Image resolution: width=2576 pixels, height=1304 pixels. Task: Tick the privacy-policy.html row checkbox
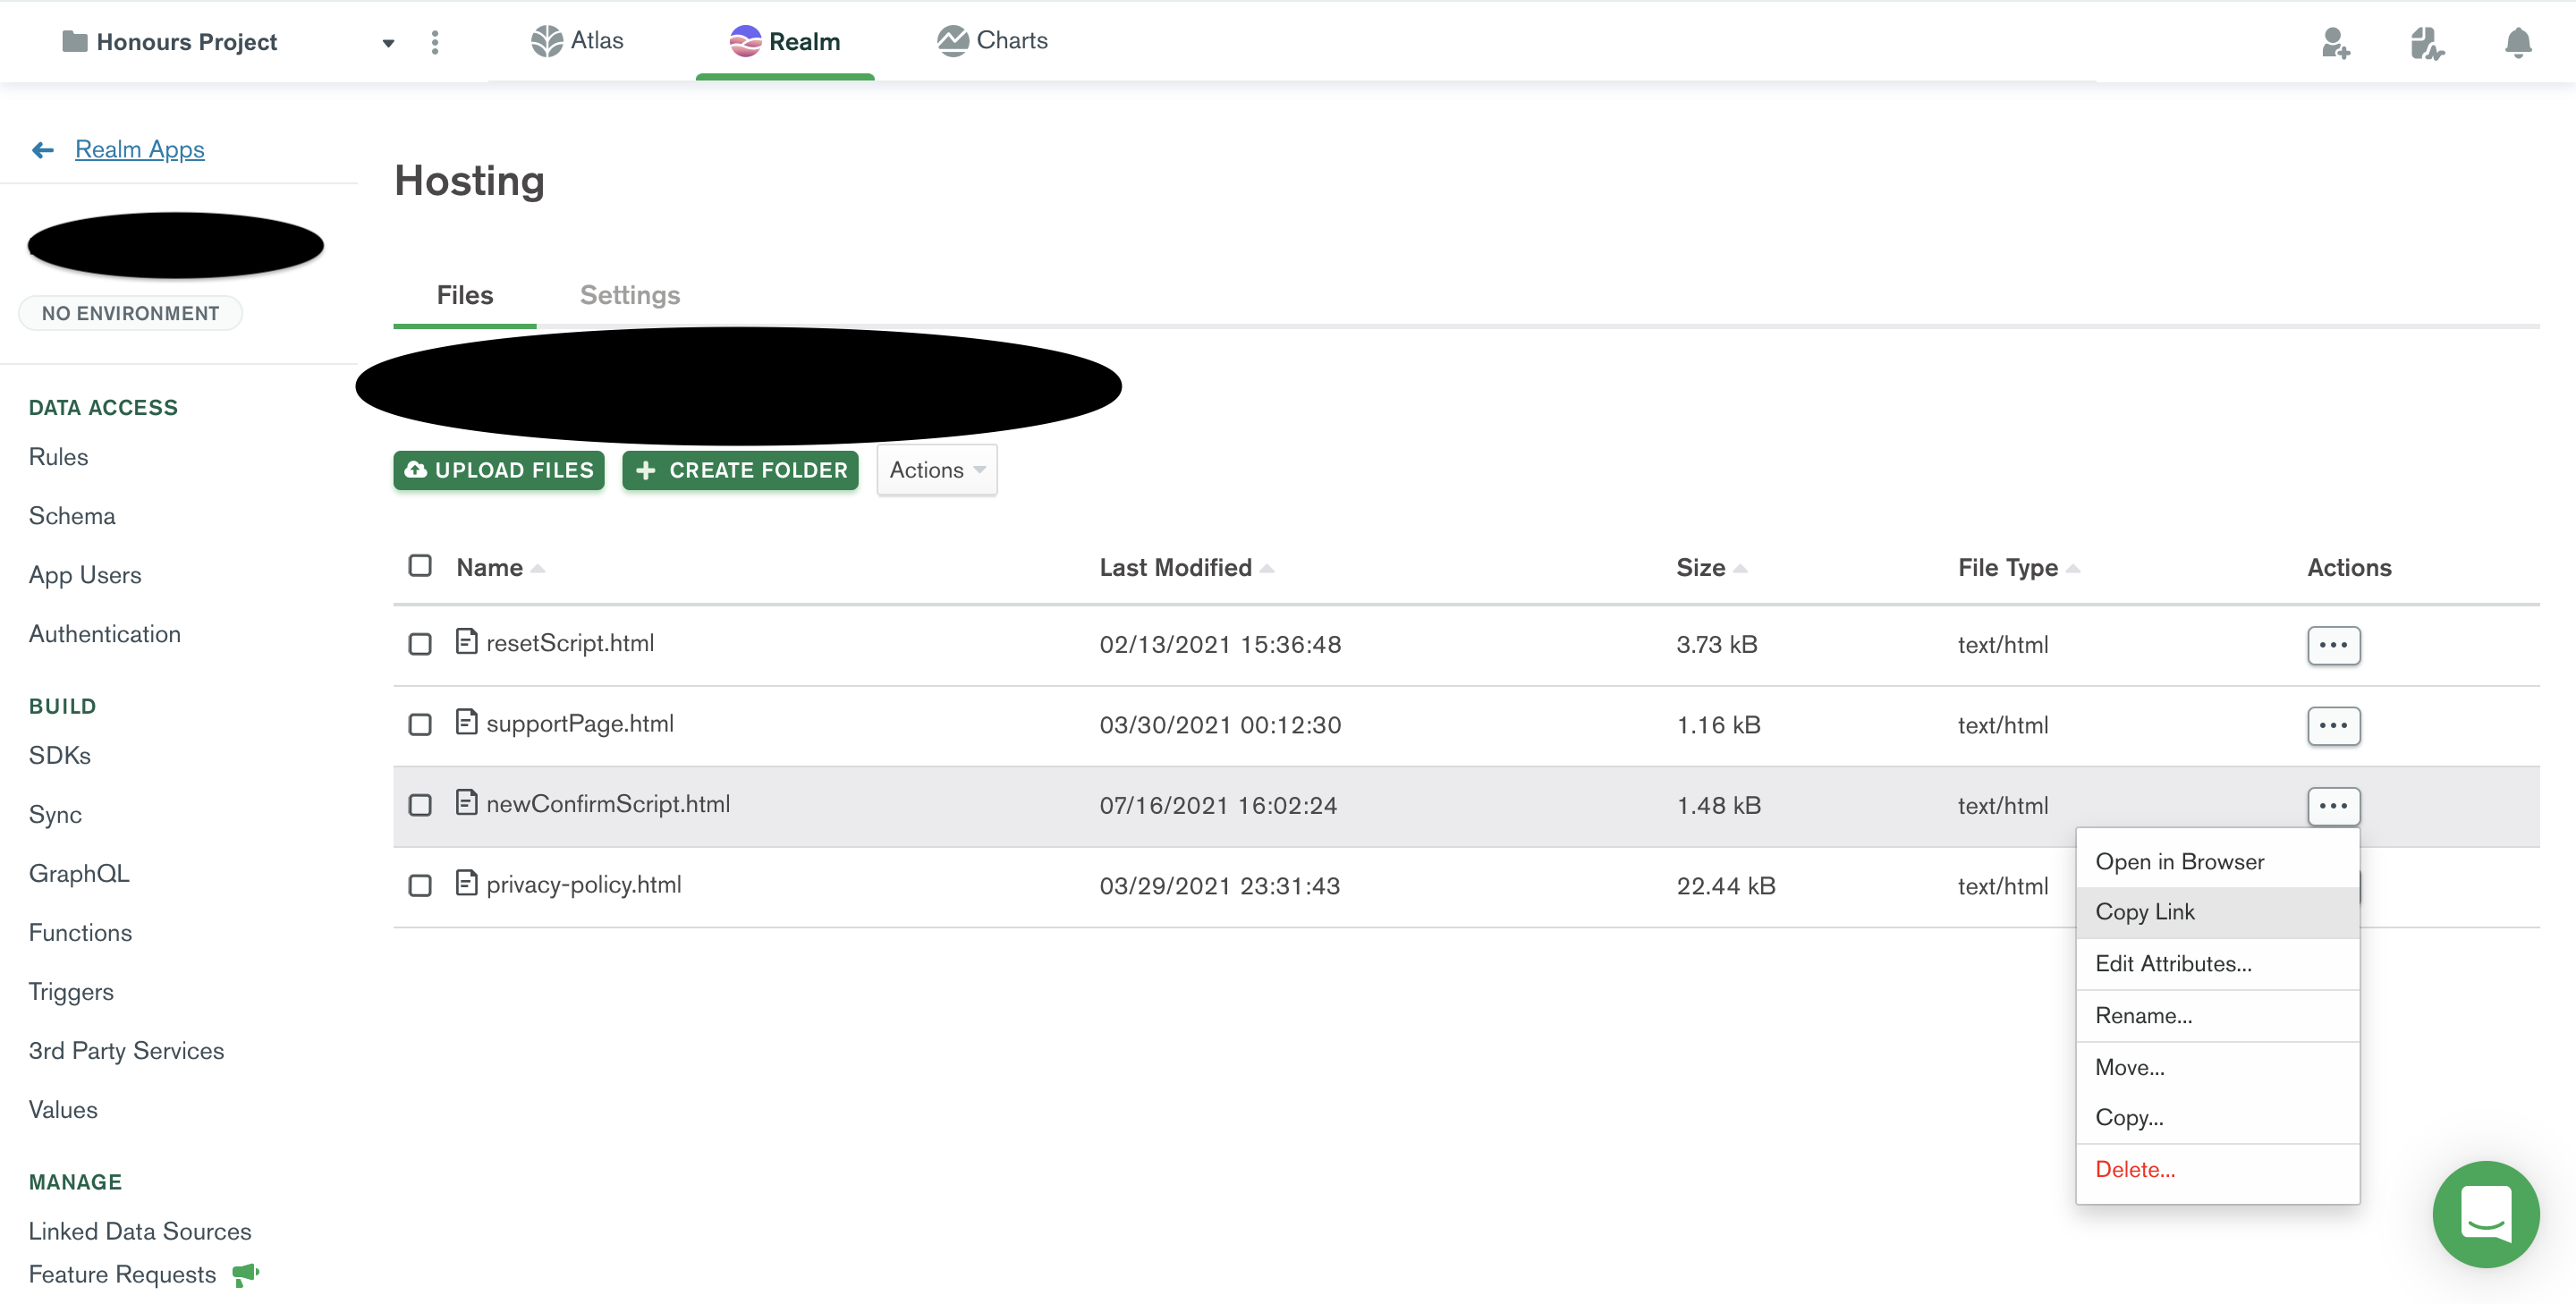point(420,885)
